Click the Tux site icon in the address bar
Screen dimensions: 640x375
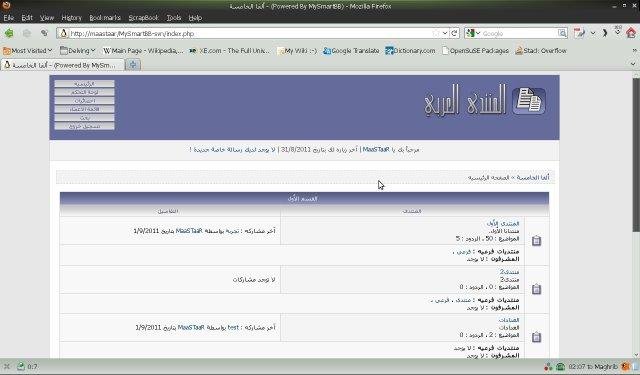(64, 33)
